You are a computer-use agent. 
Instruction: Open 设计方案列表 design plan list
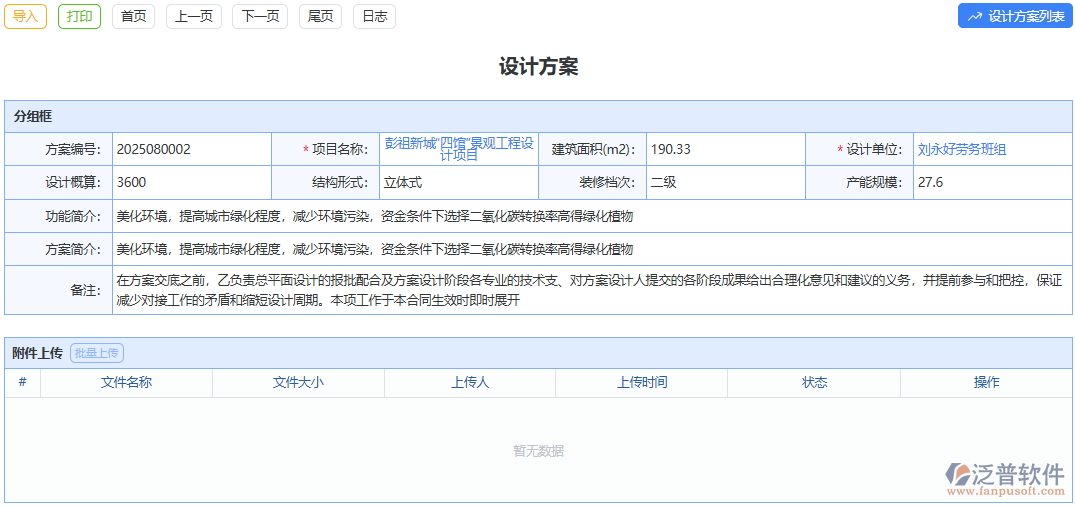[x=1015, y=16]
